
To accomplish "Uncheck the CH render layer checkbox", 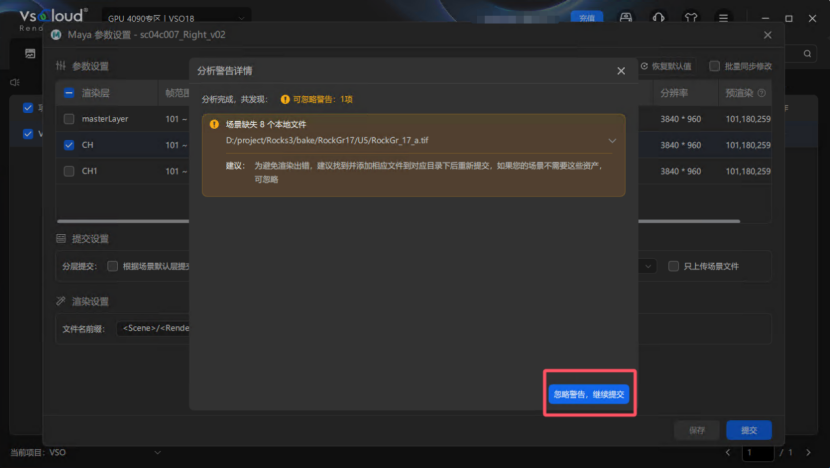I will coord(69,145).
